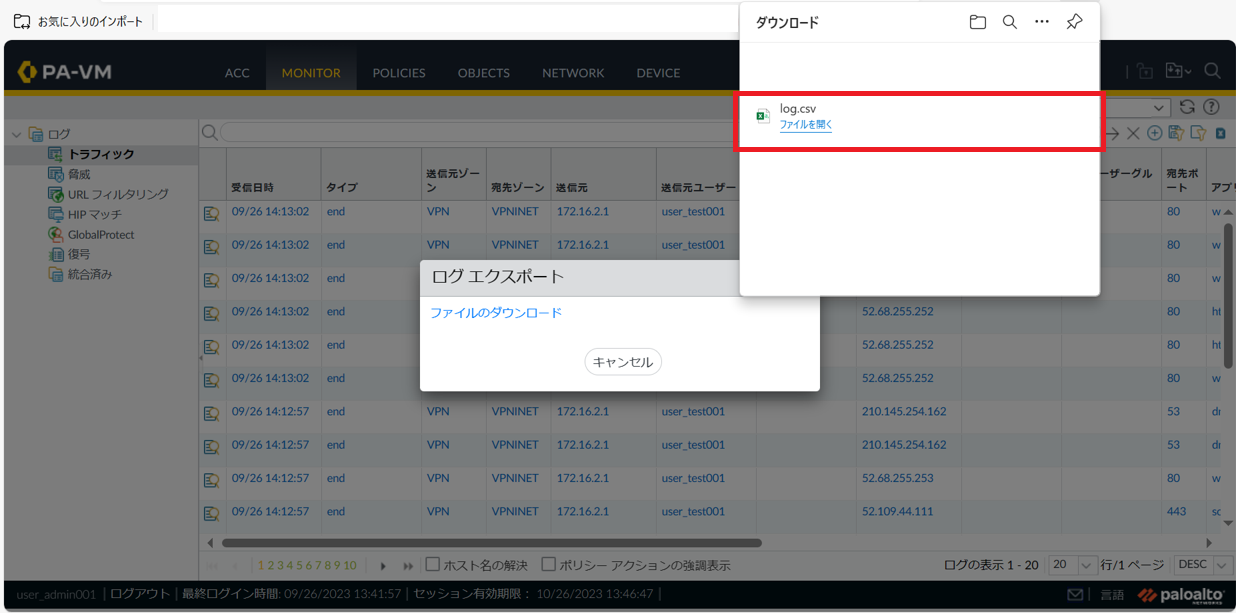Screen dimensions: 1236x613
Task: Click the global search magnifier in header
Action: pyautogui.click(x=1212, y=71)
